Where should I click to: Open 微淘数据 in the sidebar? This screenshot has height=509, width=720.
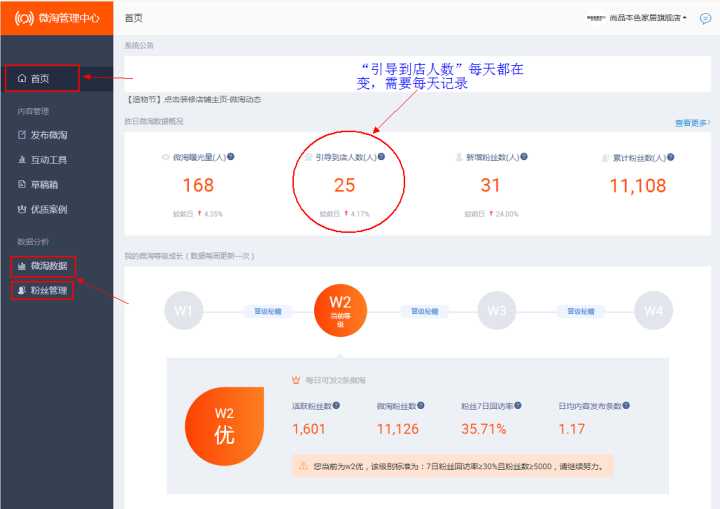(x=48, y=266)
